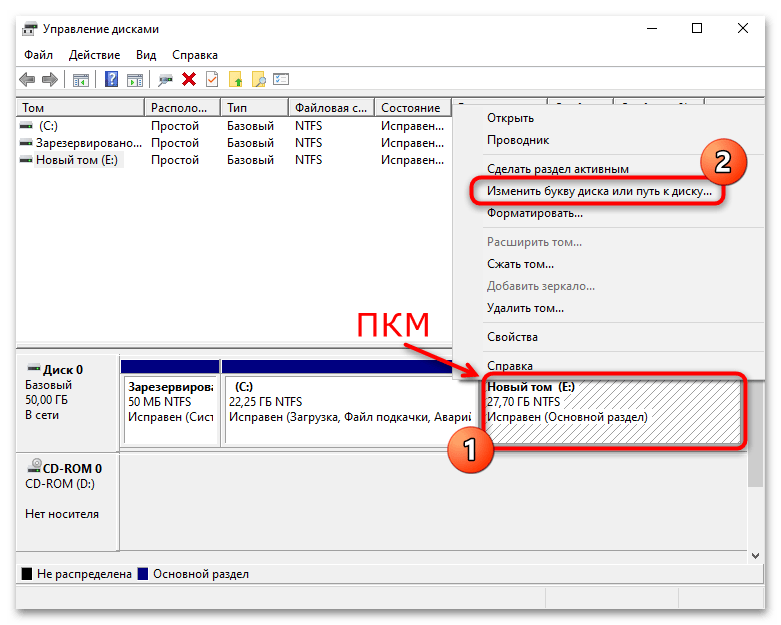Toggle the action pane toolbar icon

(x=134, y=80)
